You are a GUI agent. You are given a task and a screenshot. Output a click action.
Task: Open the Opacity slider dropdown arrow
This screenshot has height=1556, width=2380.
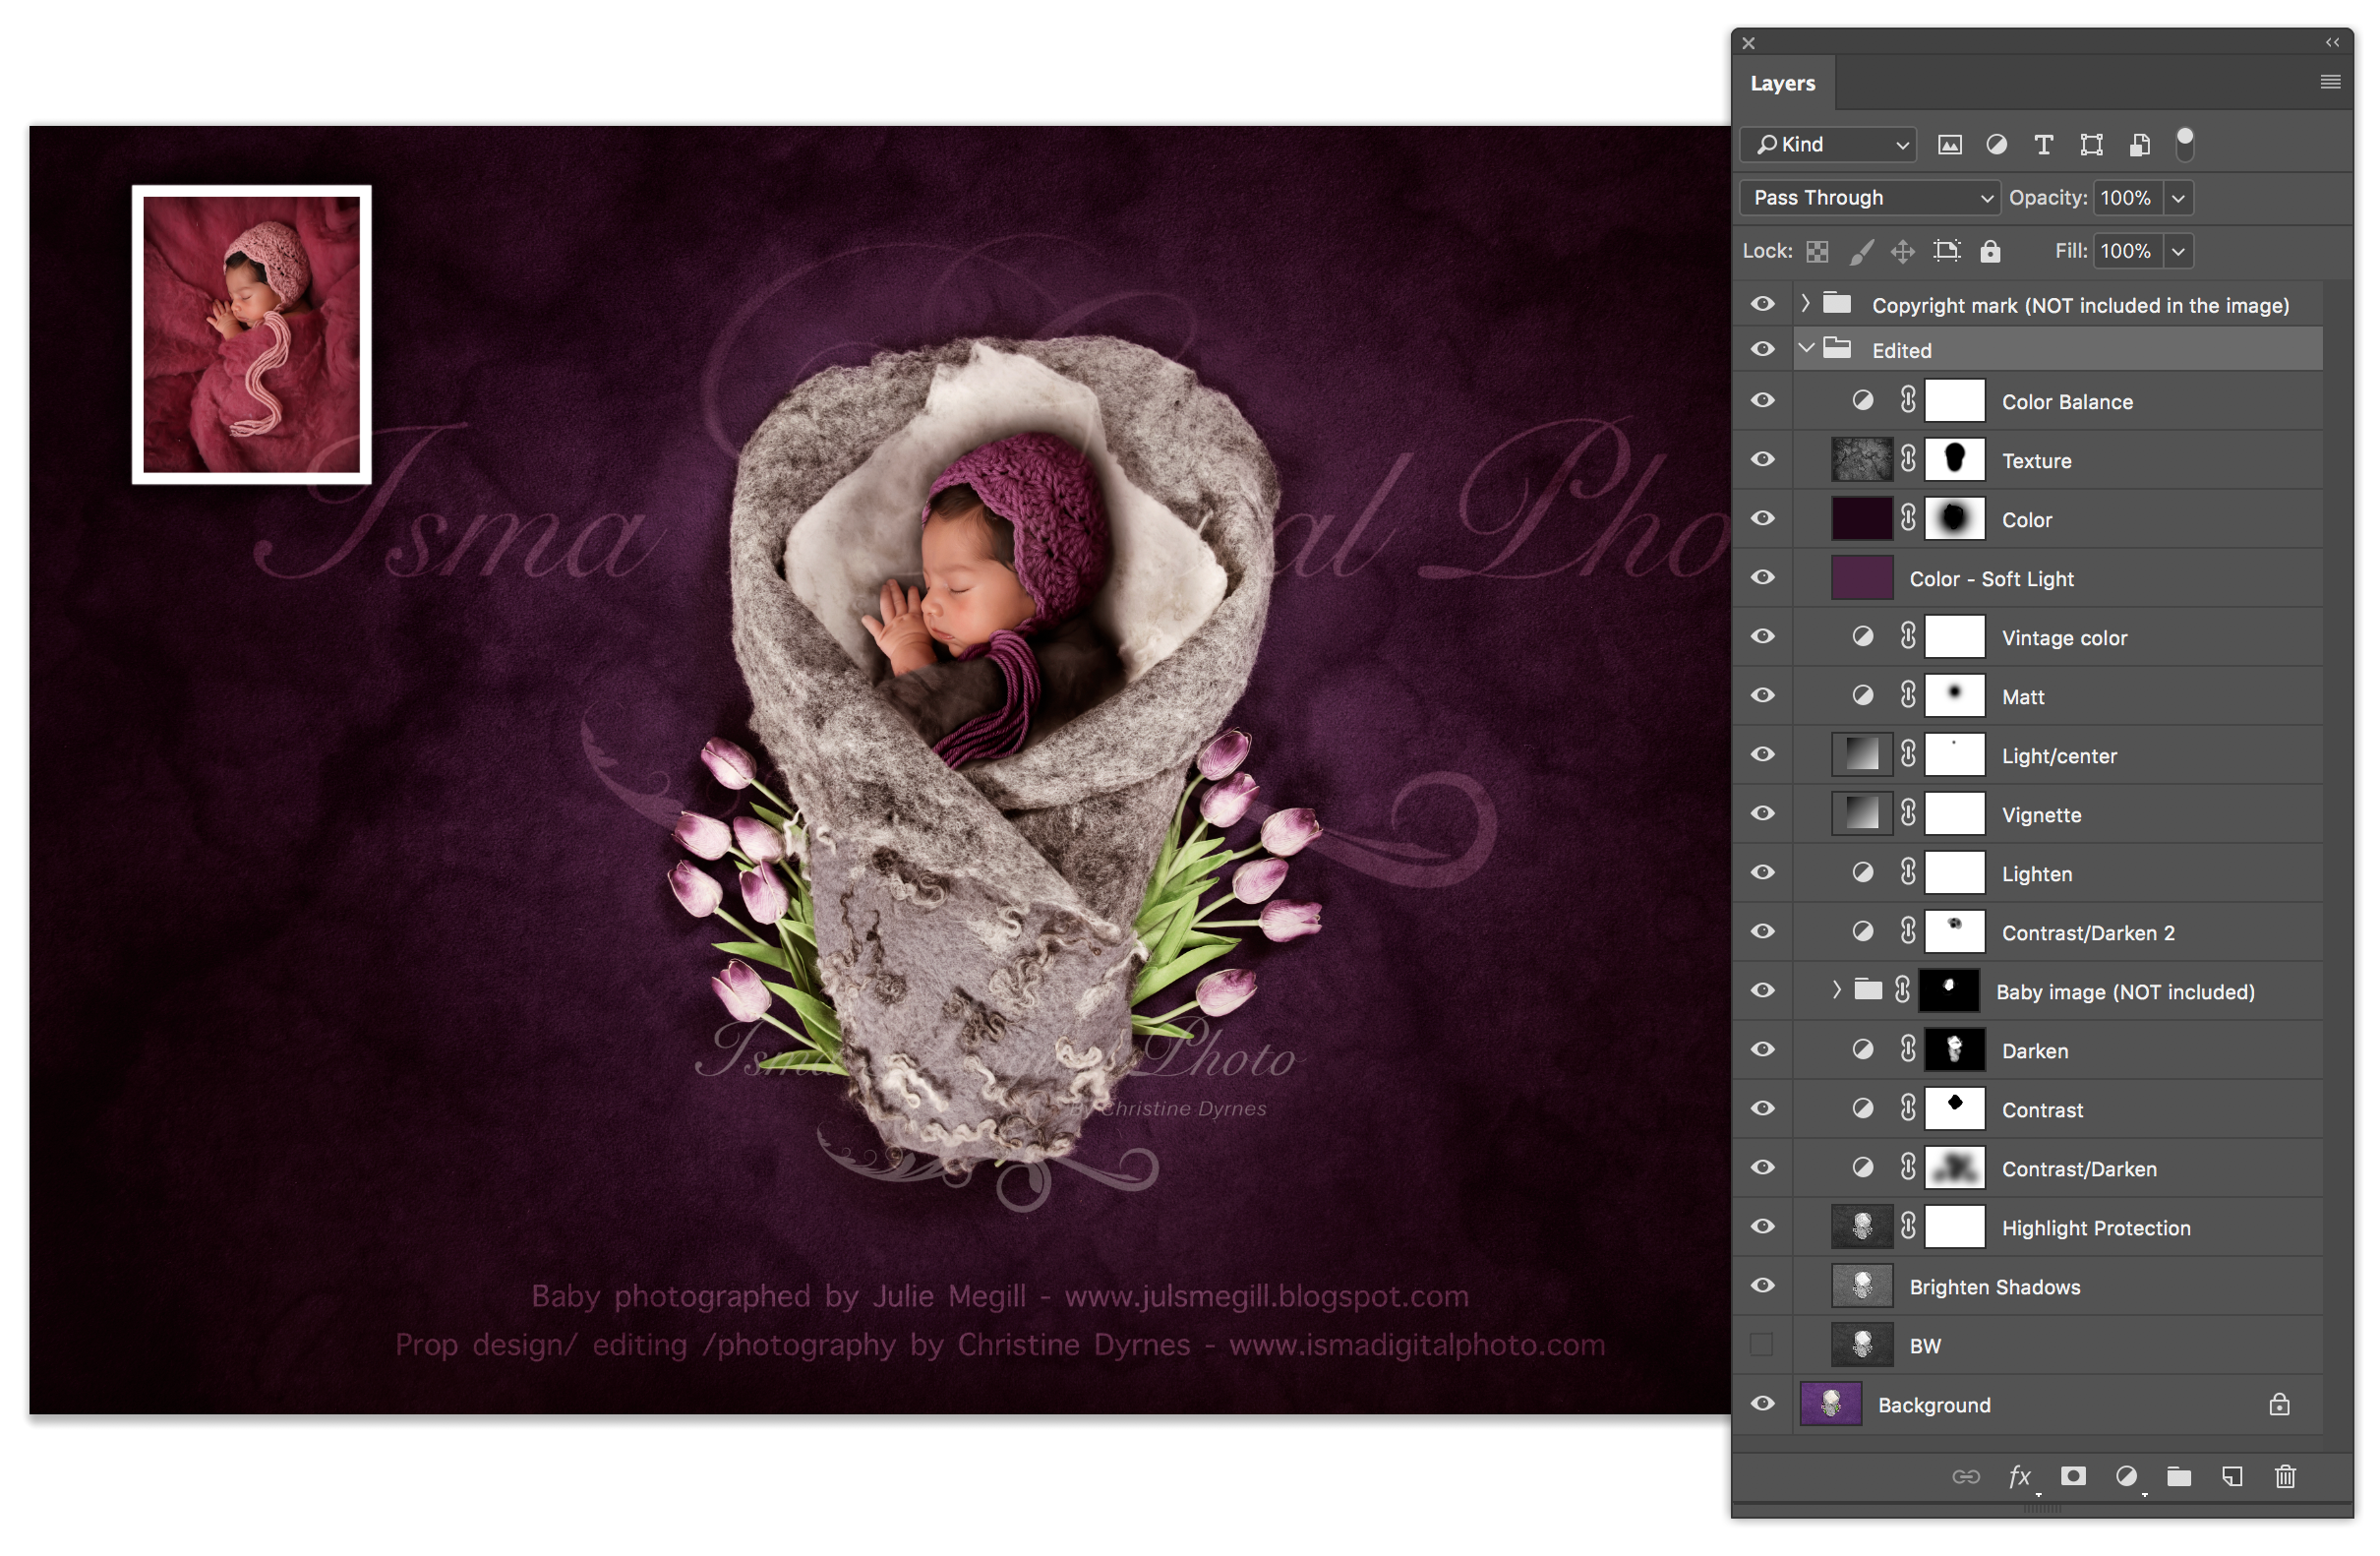click(2178, 198)
